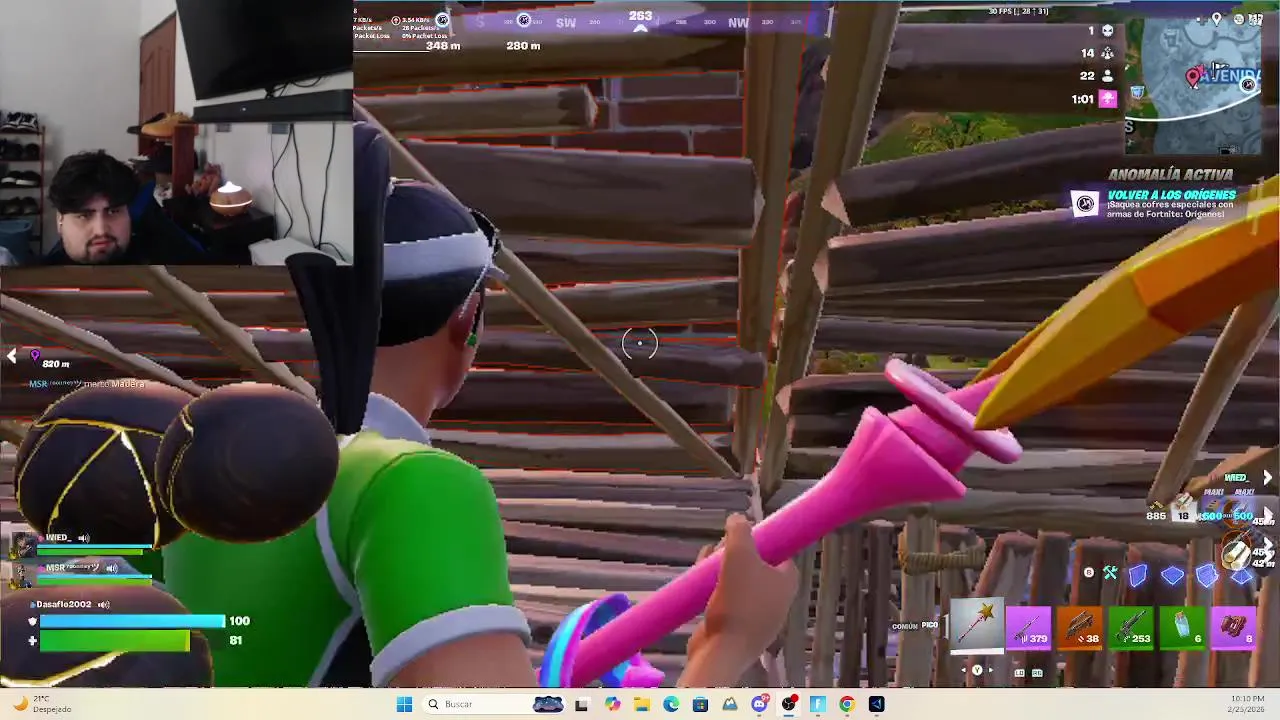Click the players remaining icon beside 14

(x=1108, y=53)
